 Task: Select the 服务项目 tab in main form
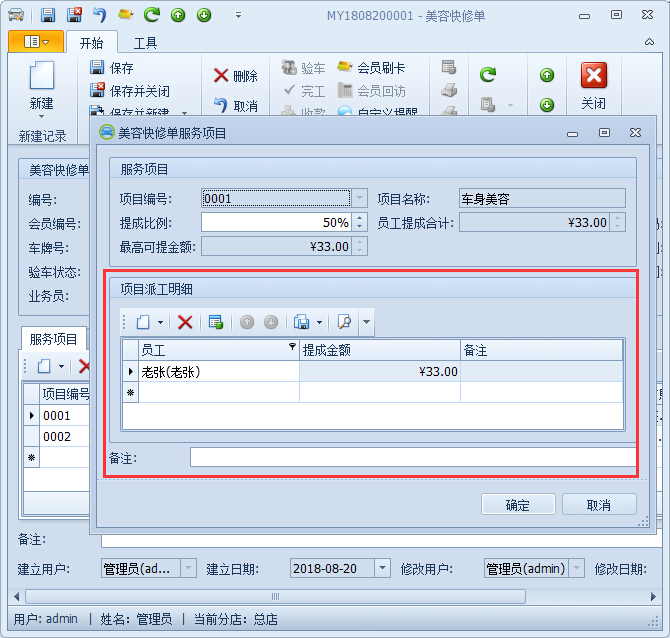pos(54,340)
